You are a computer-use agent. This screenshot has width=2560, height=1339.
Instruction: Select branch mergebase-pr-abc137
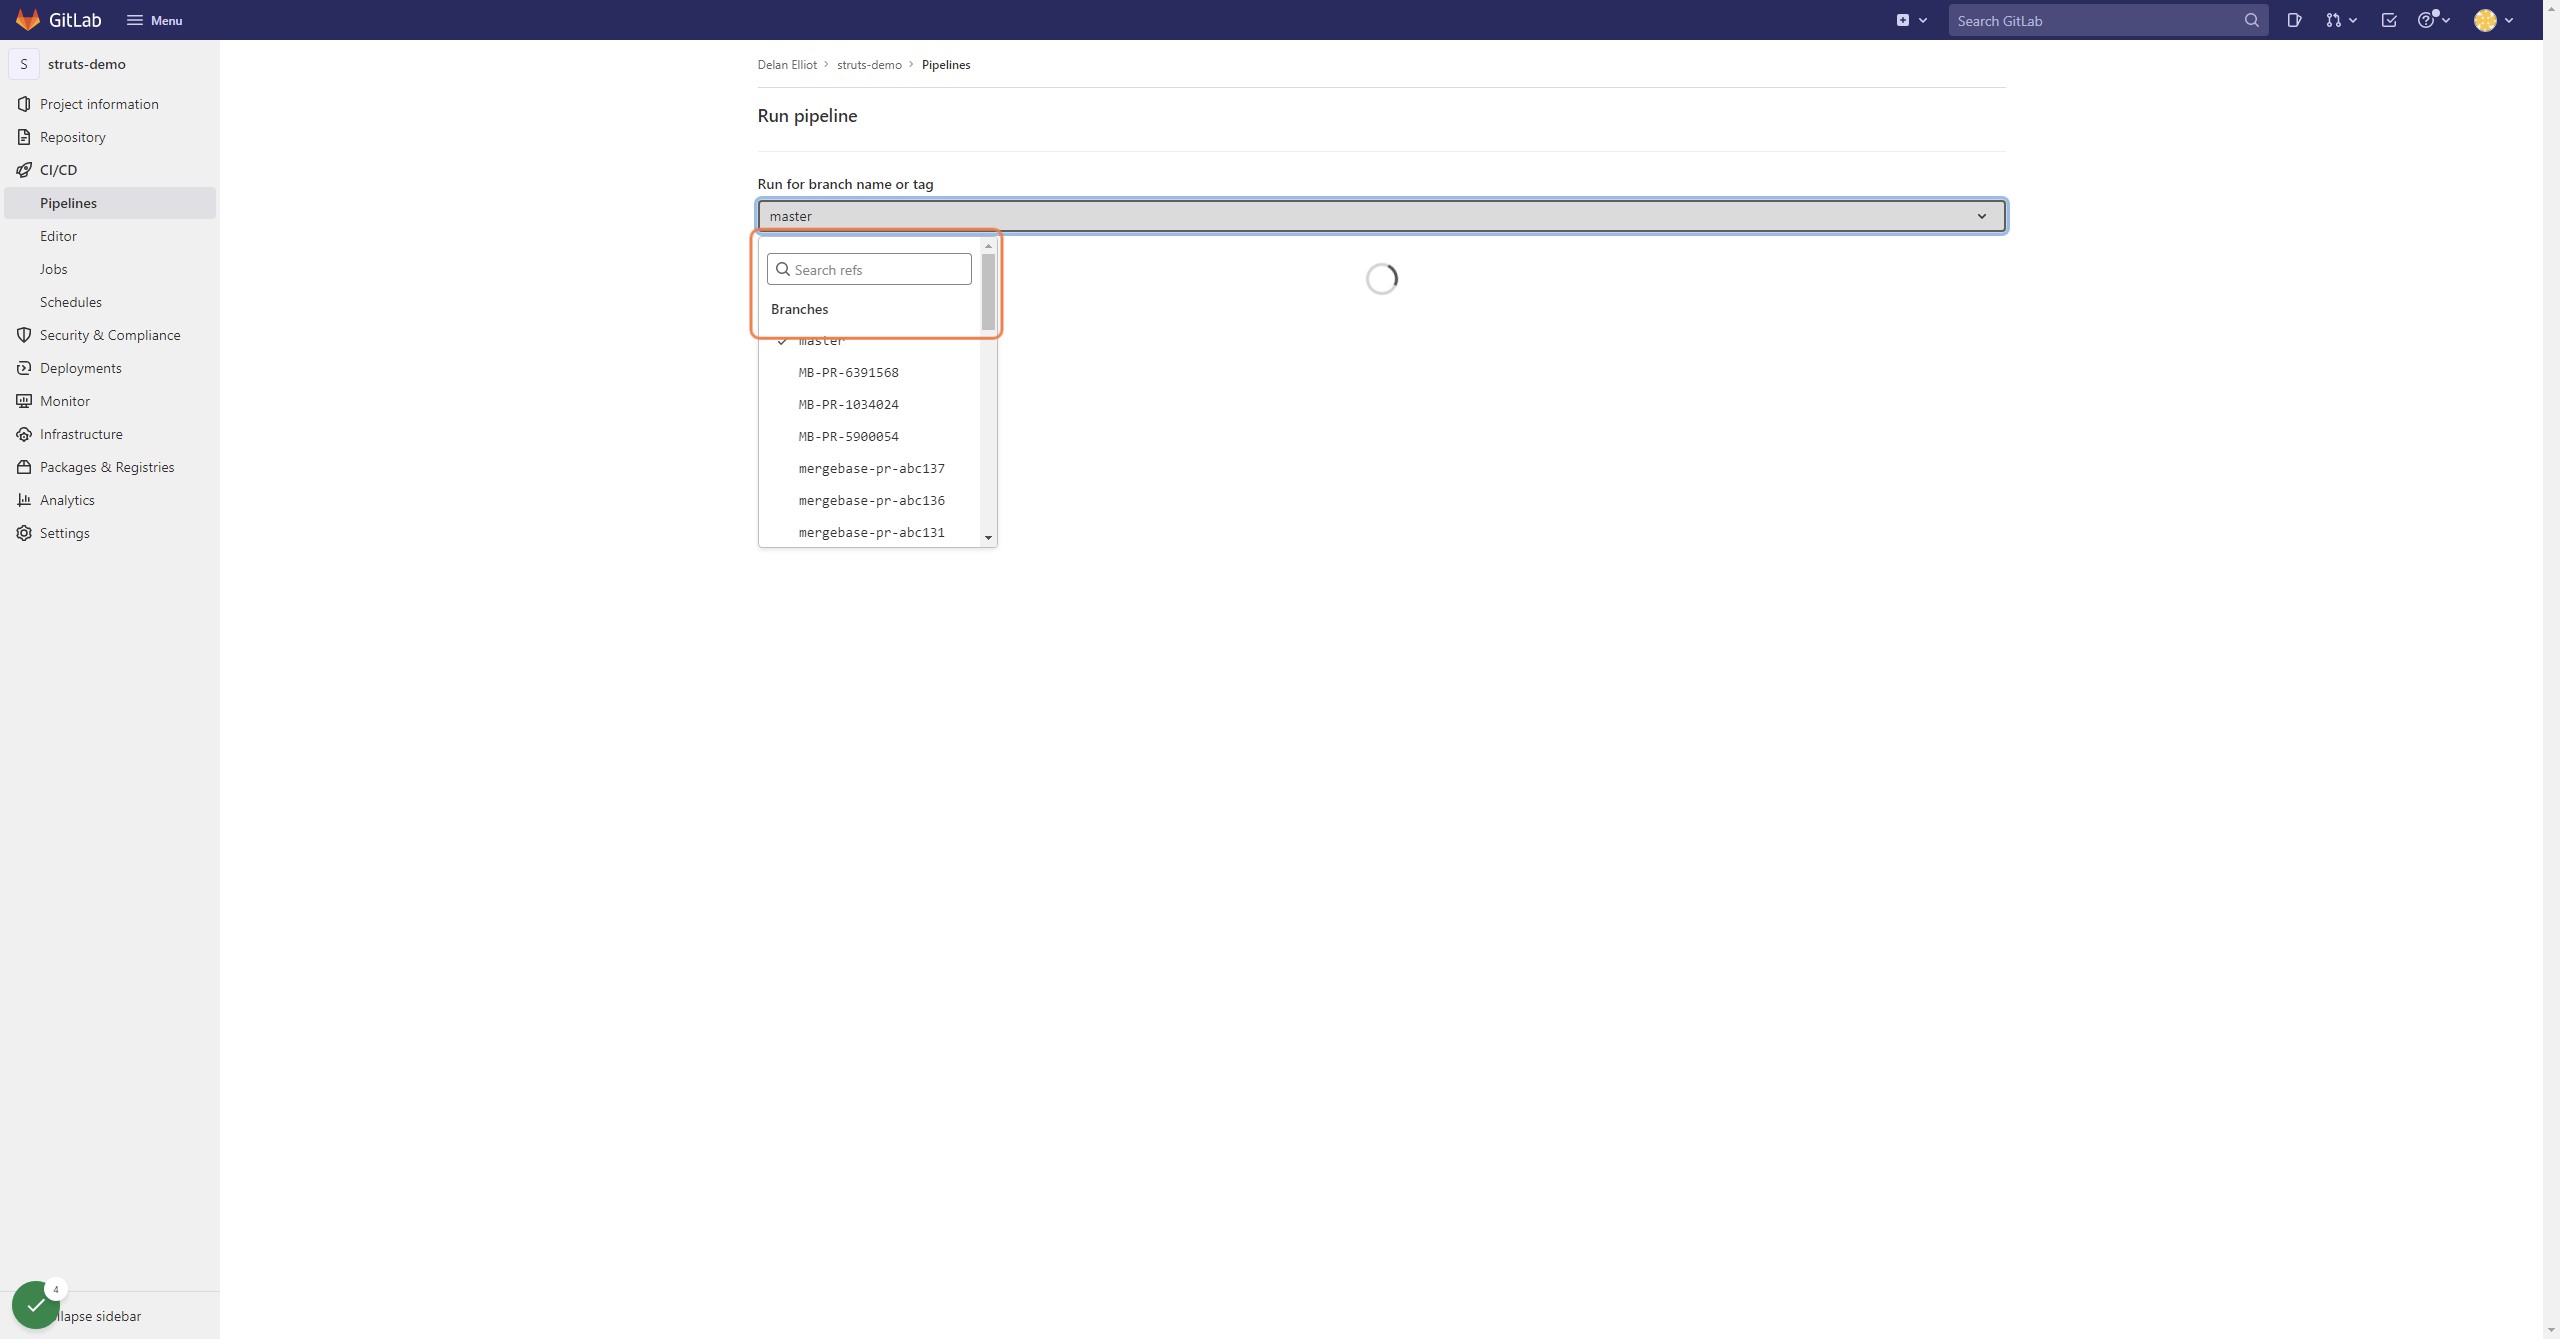pos(869,469)
